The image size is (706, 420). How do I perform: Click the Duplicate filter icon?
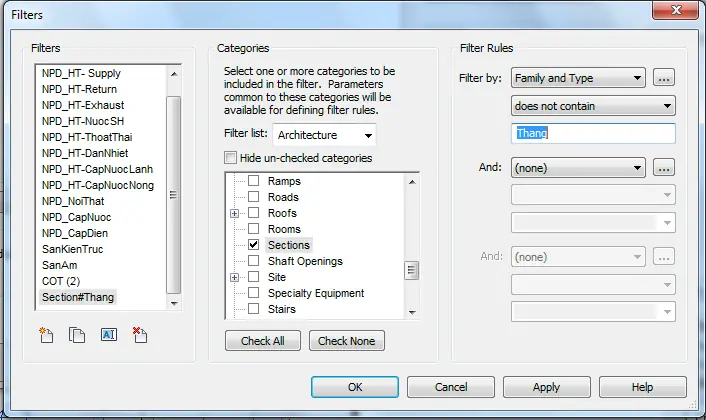click(77, 335)
